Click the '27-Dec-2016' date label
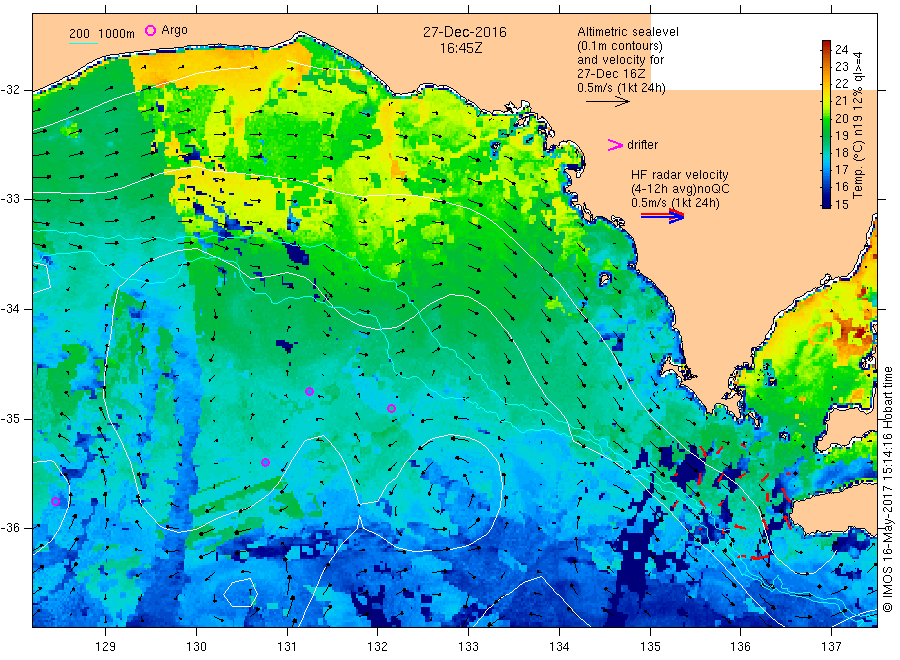 pos(465,32)
